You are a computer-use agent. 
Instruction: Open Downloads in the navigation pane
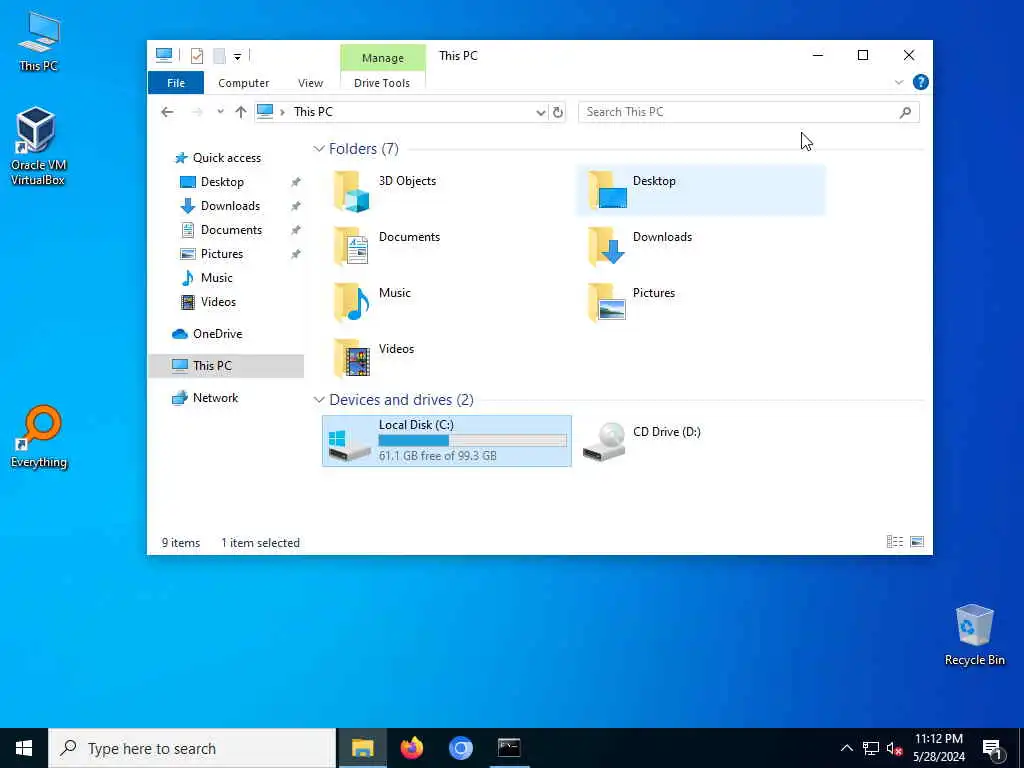(230, 206)
